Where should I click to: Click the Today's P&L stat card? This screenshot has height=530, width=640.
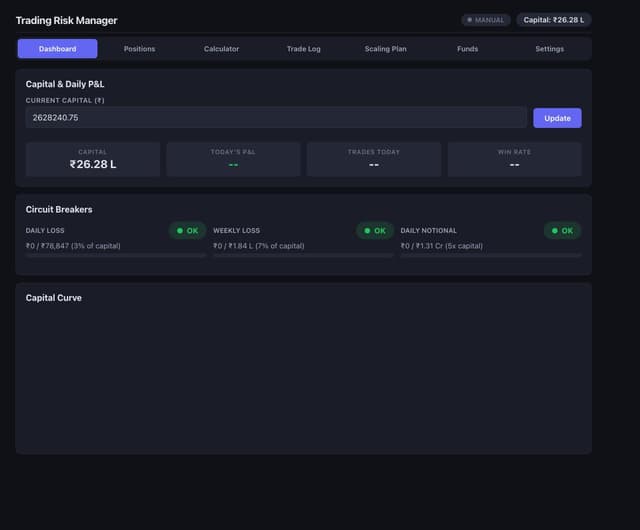tap(233, 159)
